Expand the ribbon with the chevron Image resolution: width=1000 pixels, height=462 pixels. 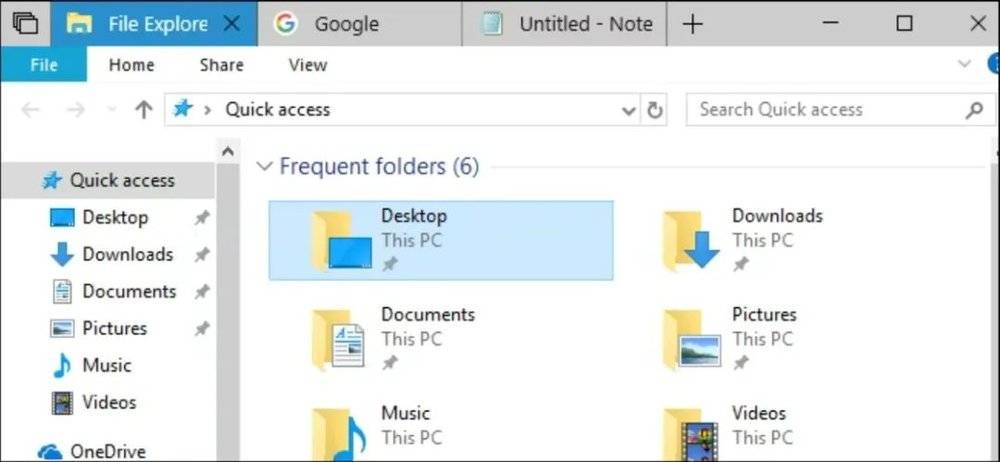click(965, 64)
